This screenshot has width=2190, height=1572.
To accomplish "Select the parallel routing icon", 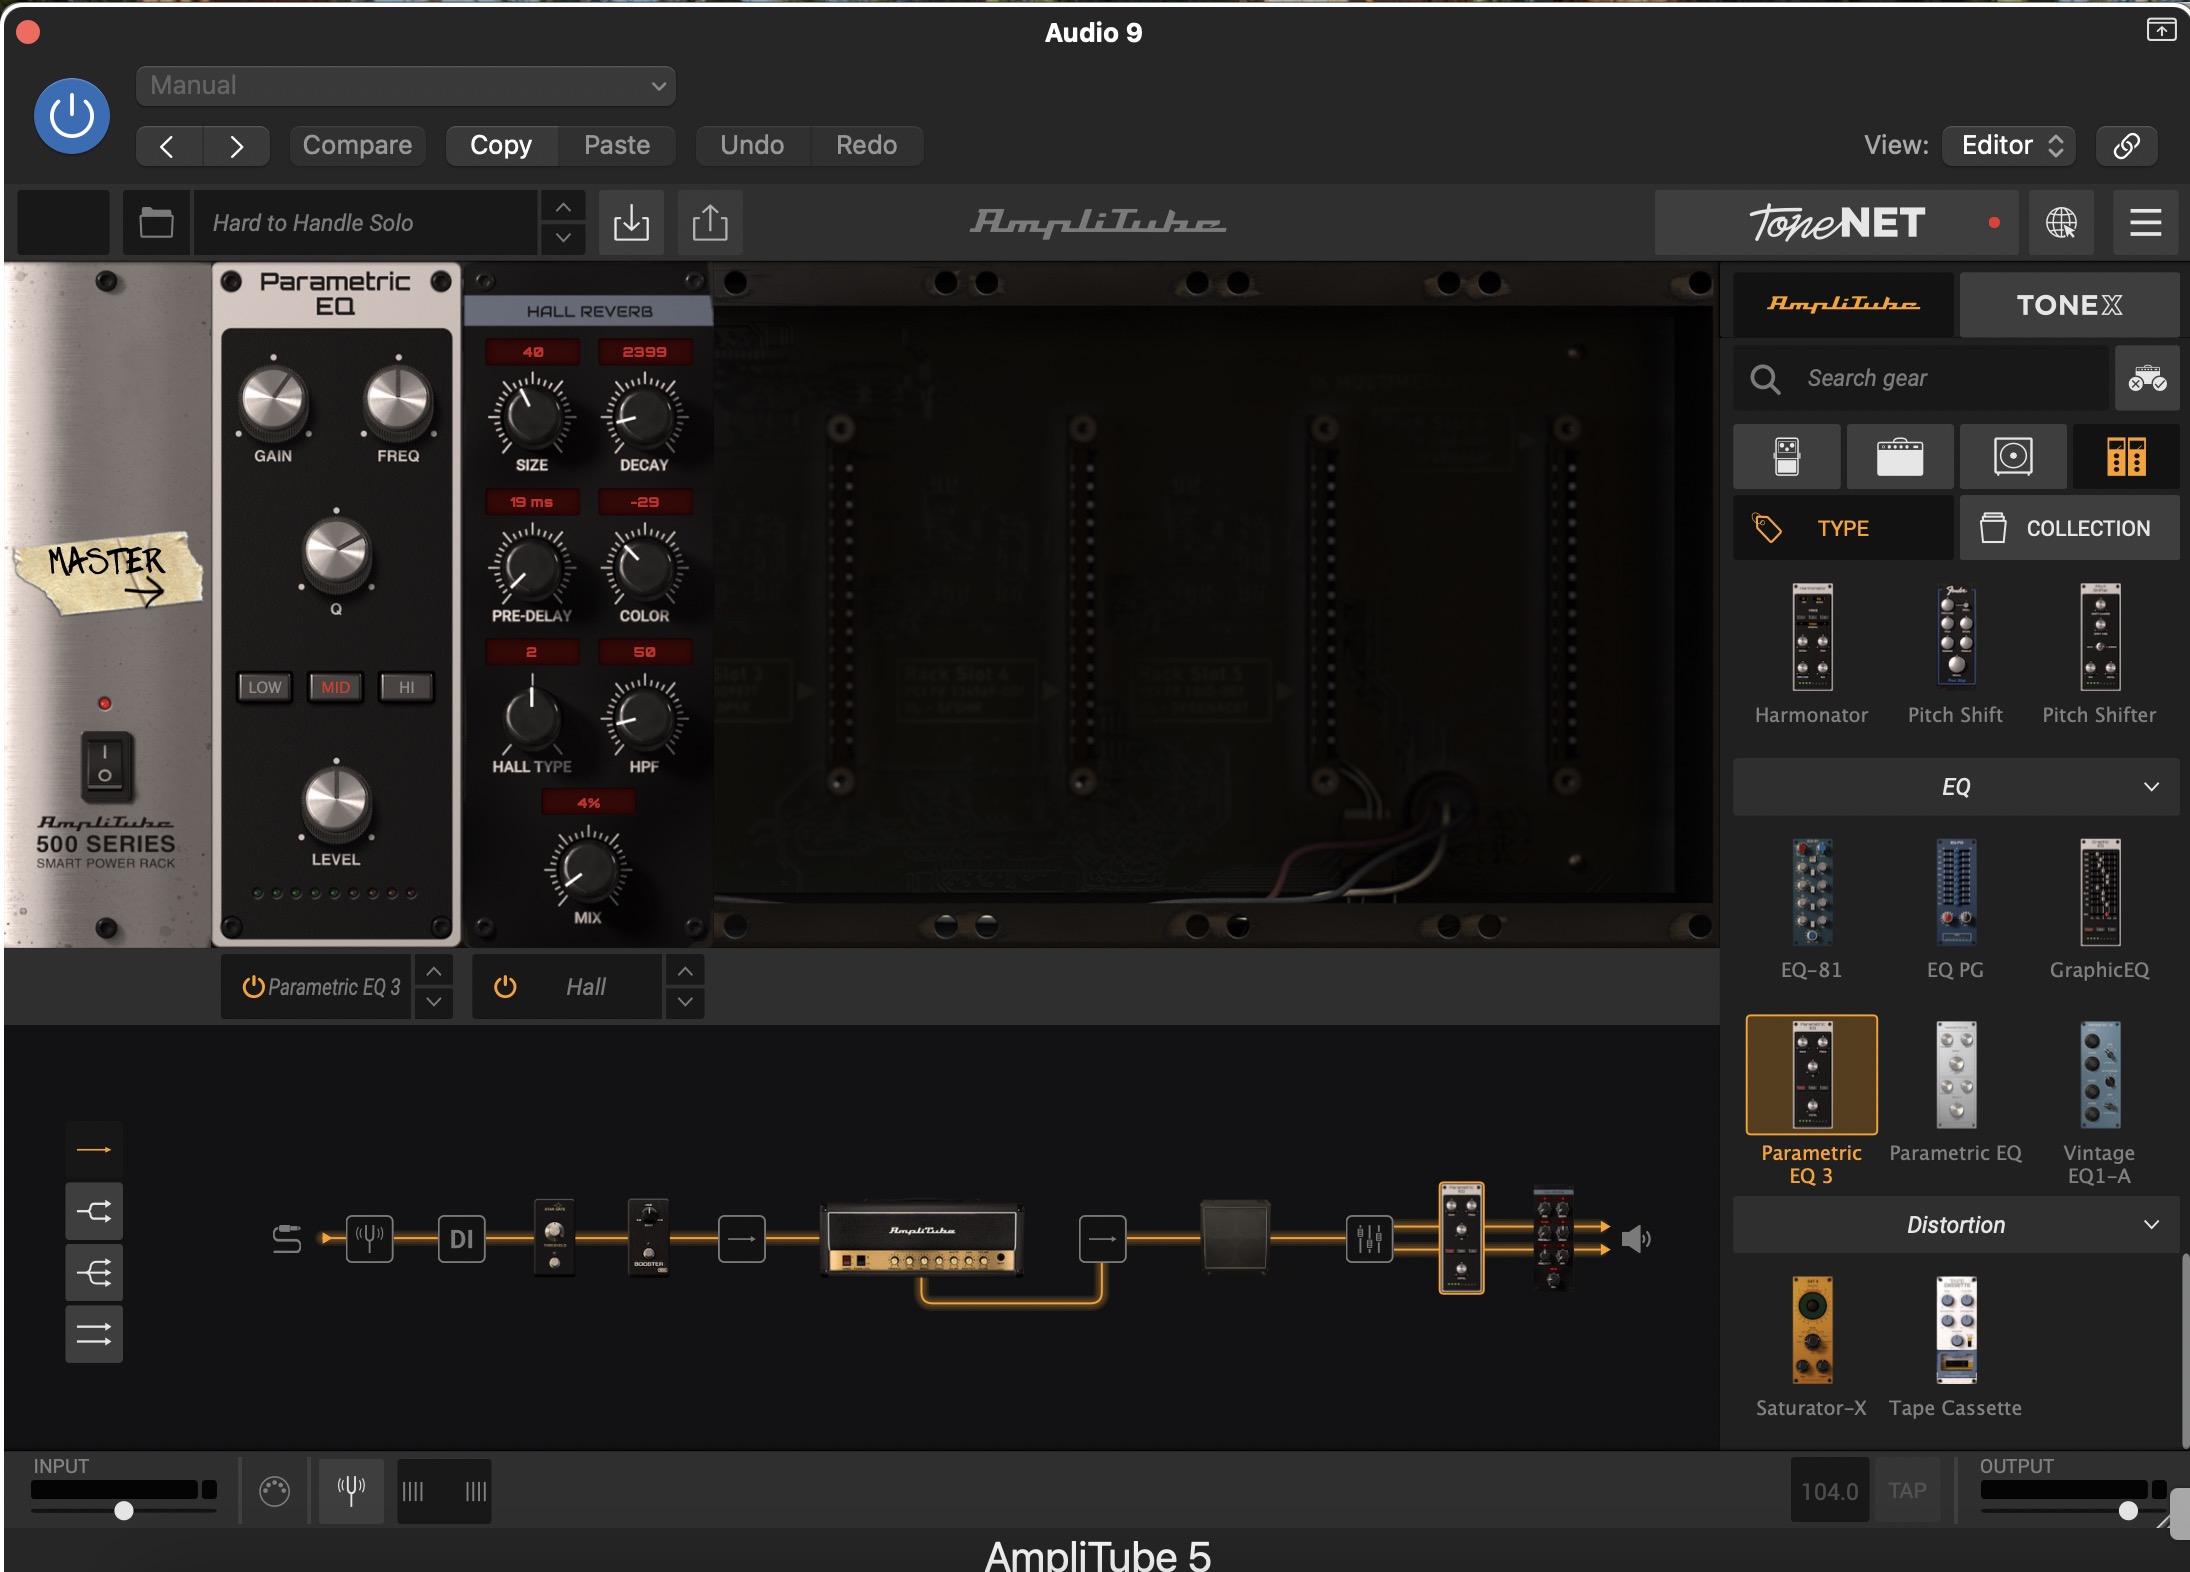I will coord(94,1334).
